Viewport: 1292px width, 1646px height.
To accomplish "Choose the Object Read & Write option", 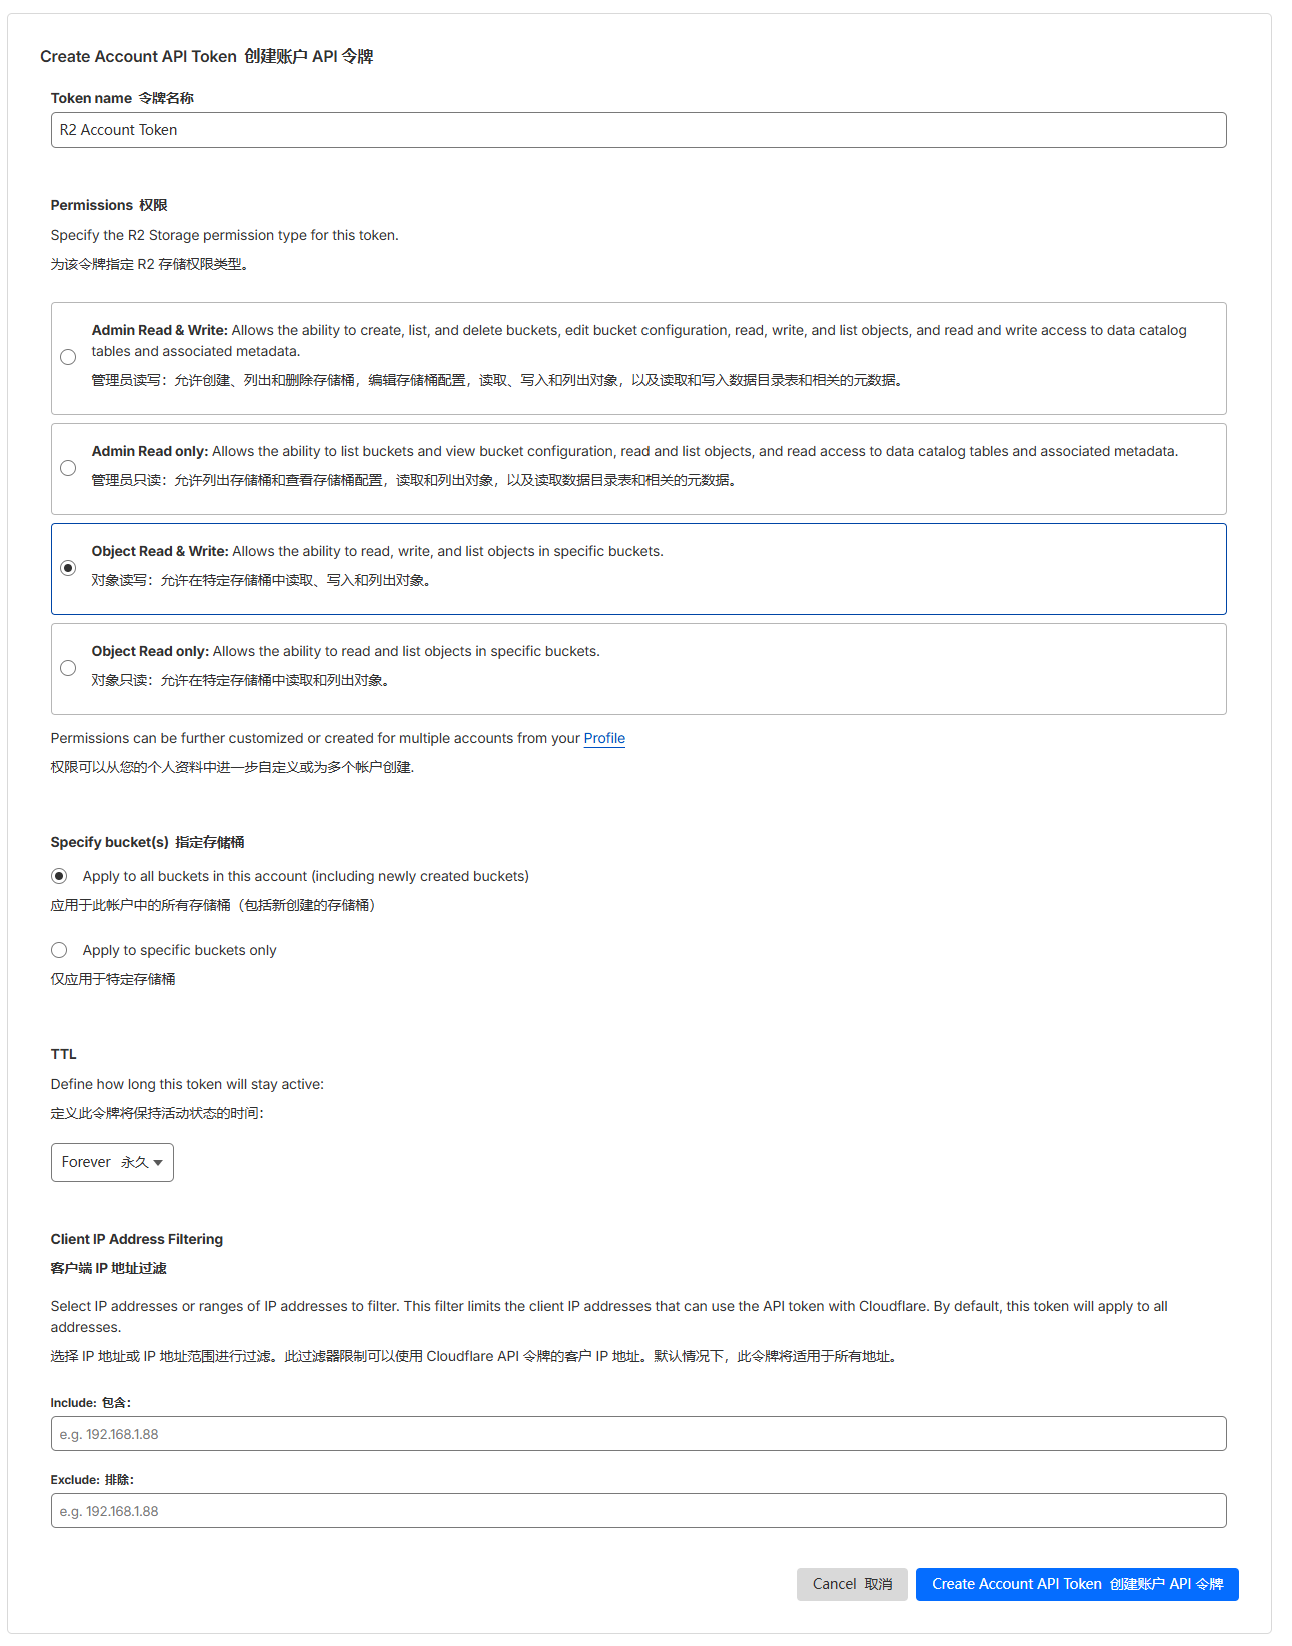I will pyautogui.click(x=68, y=568).
